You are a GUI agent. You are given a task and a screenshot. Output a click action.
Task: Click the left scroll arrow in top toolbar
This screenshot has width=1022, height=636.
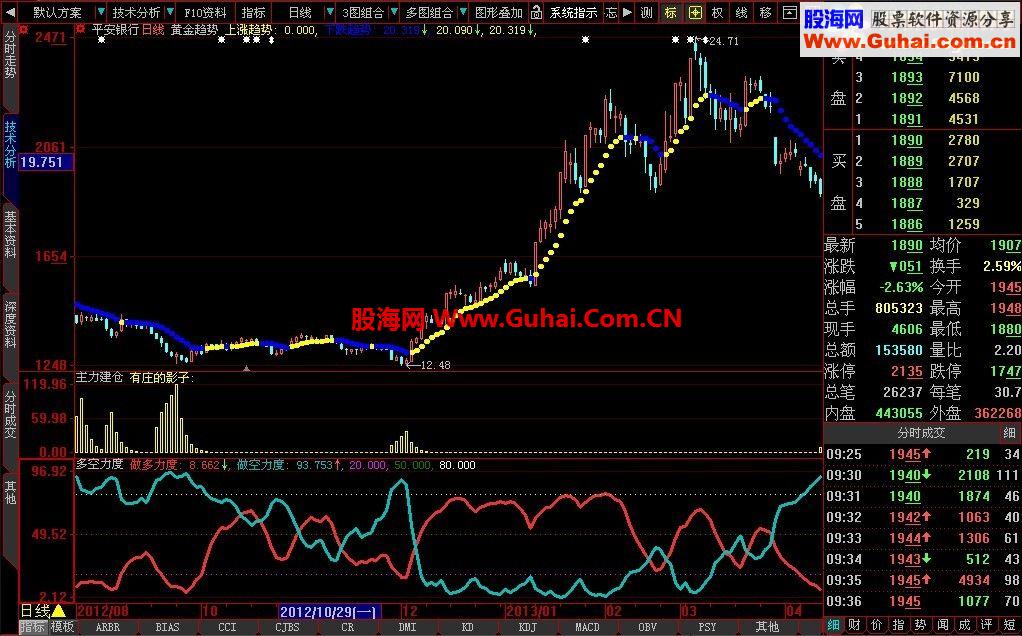click(x=10, y=12)
